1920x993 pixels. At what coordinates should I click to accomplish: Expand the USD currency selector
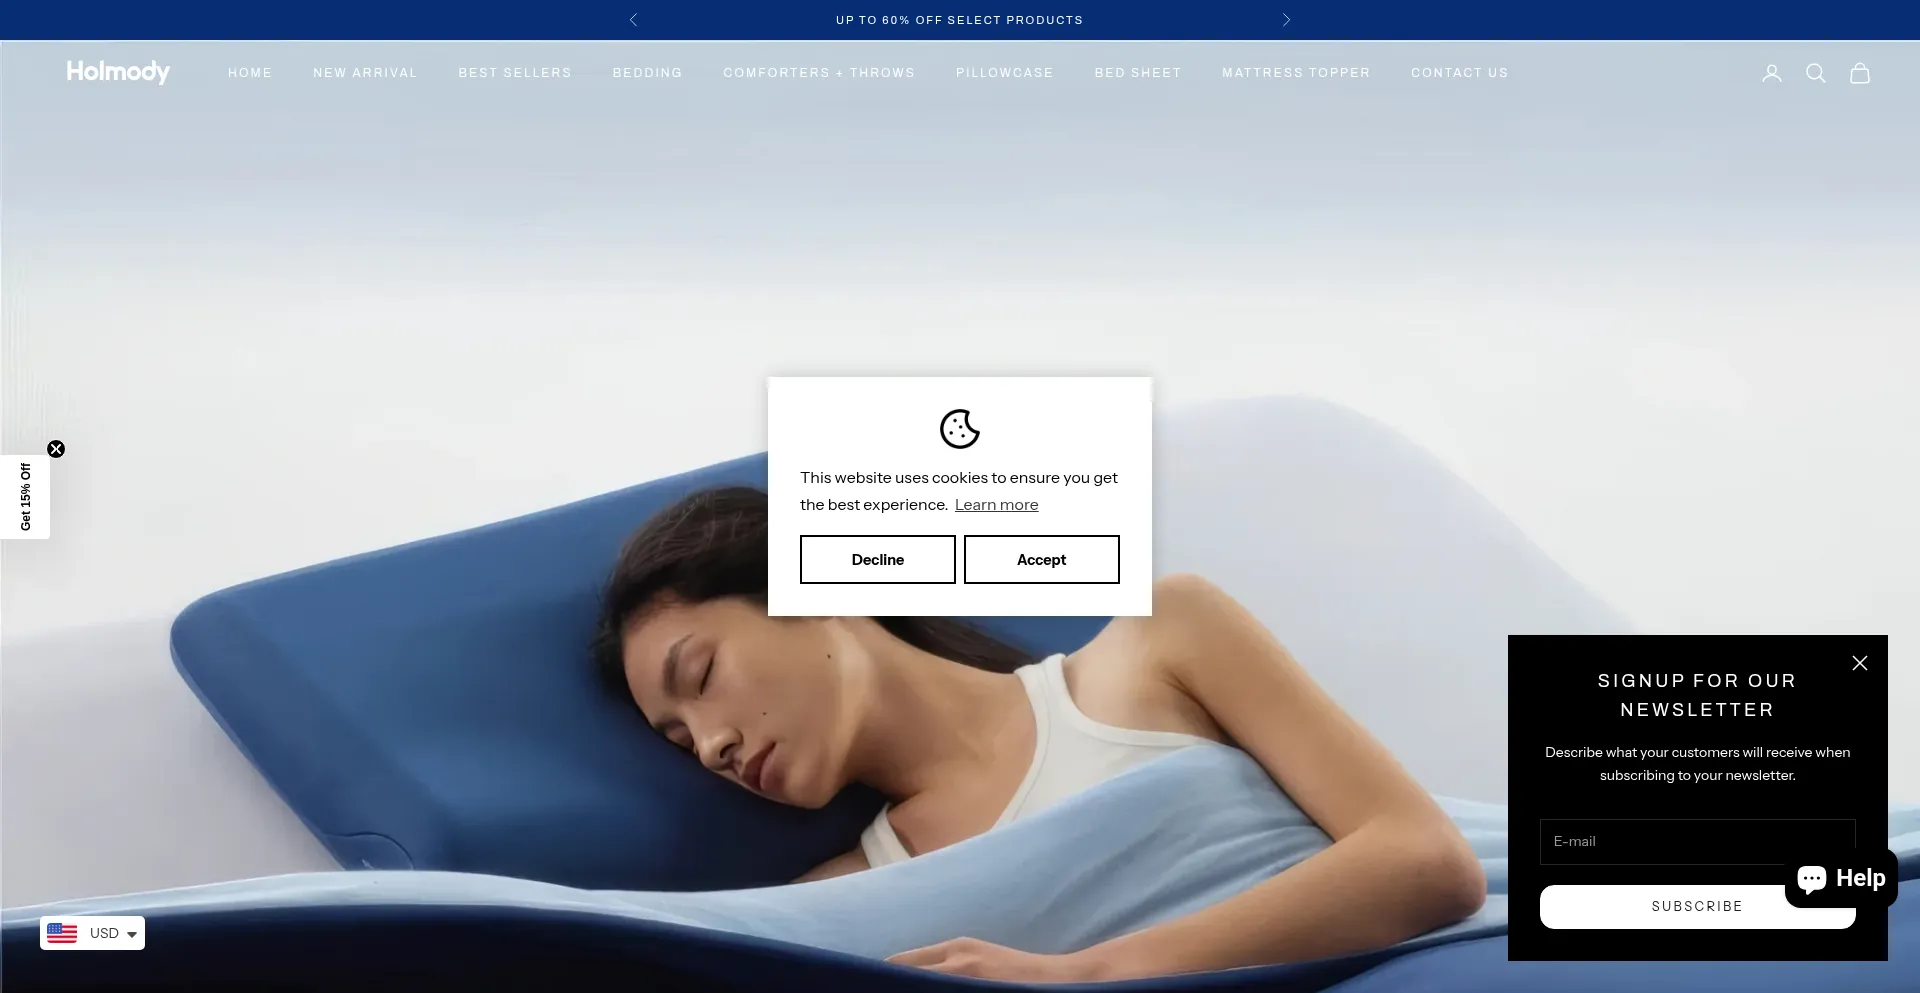click(x=92, y=933)
